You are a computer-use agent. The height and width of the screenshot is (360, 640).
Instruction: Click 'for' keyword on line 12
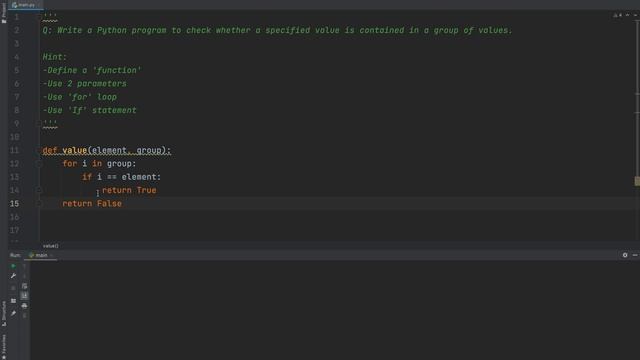[x=70, y=164]
